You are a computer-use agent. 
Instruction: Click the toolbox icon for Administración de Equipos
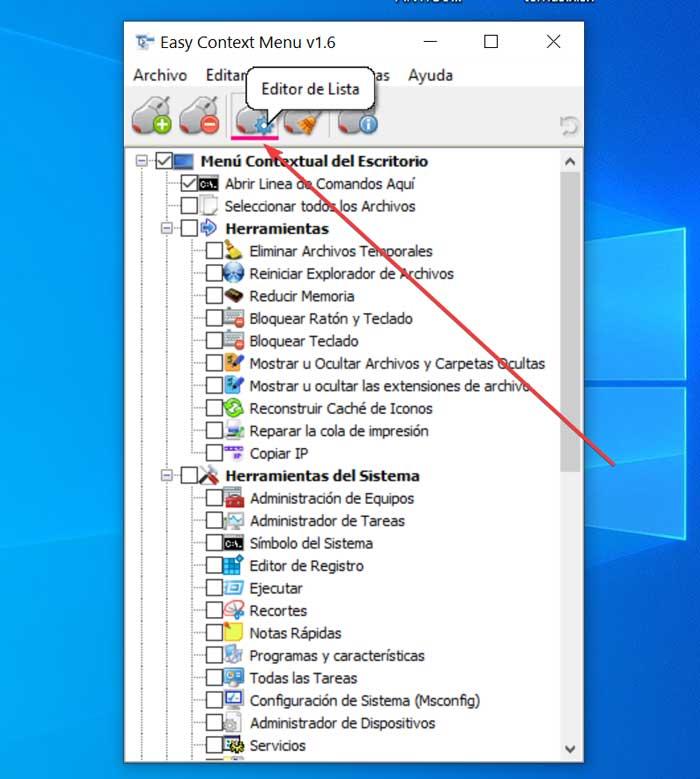click(x=233, y=497)
